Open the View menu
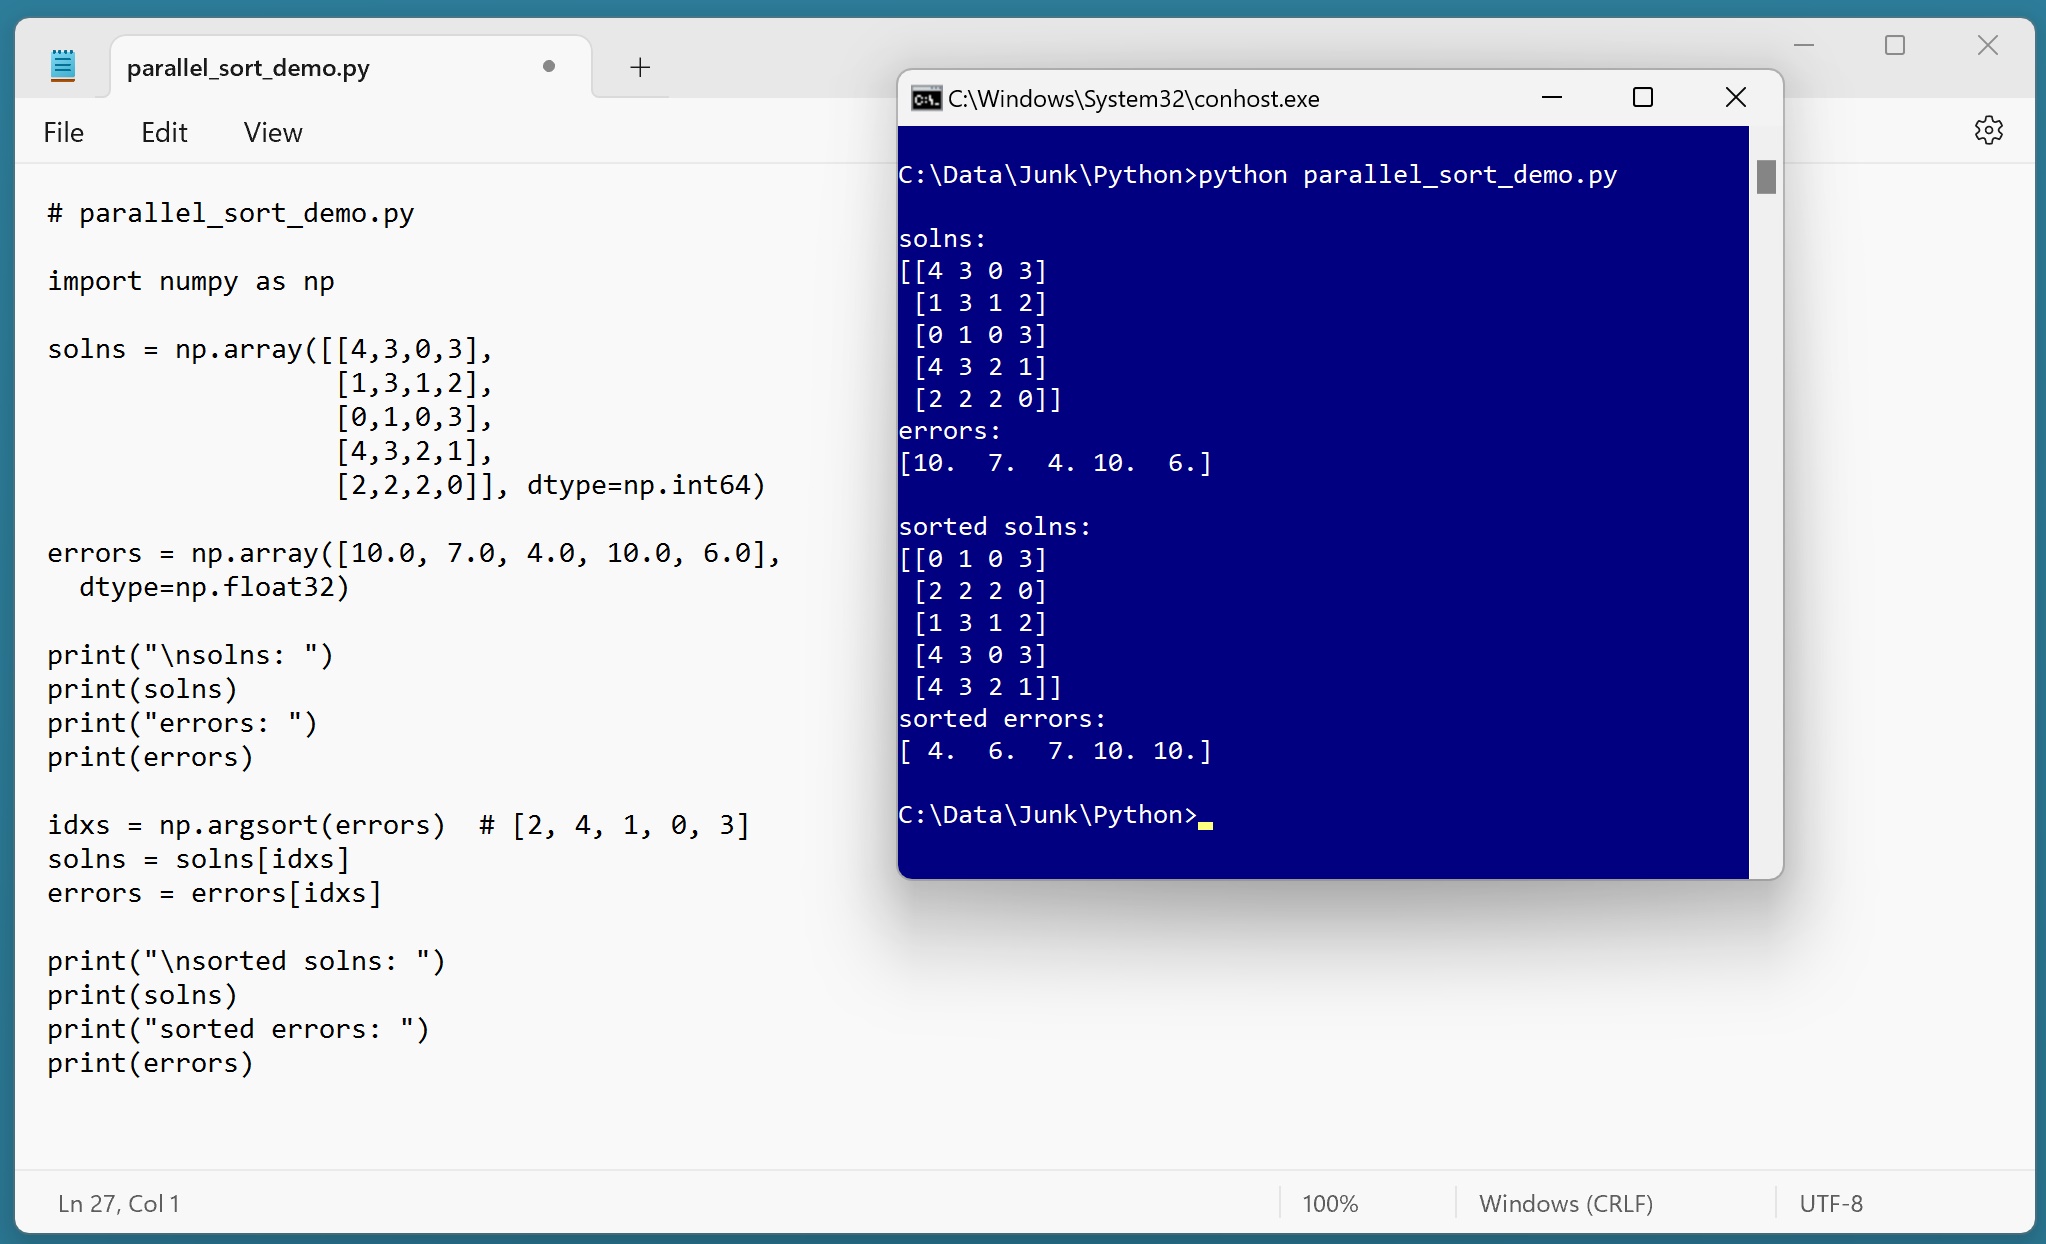 (x=271, y=131)
